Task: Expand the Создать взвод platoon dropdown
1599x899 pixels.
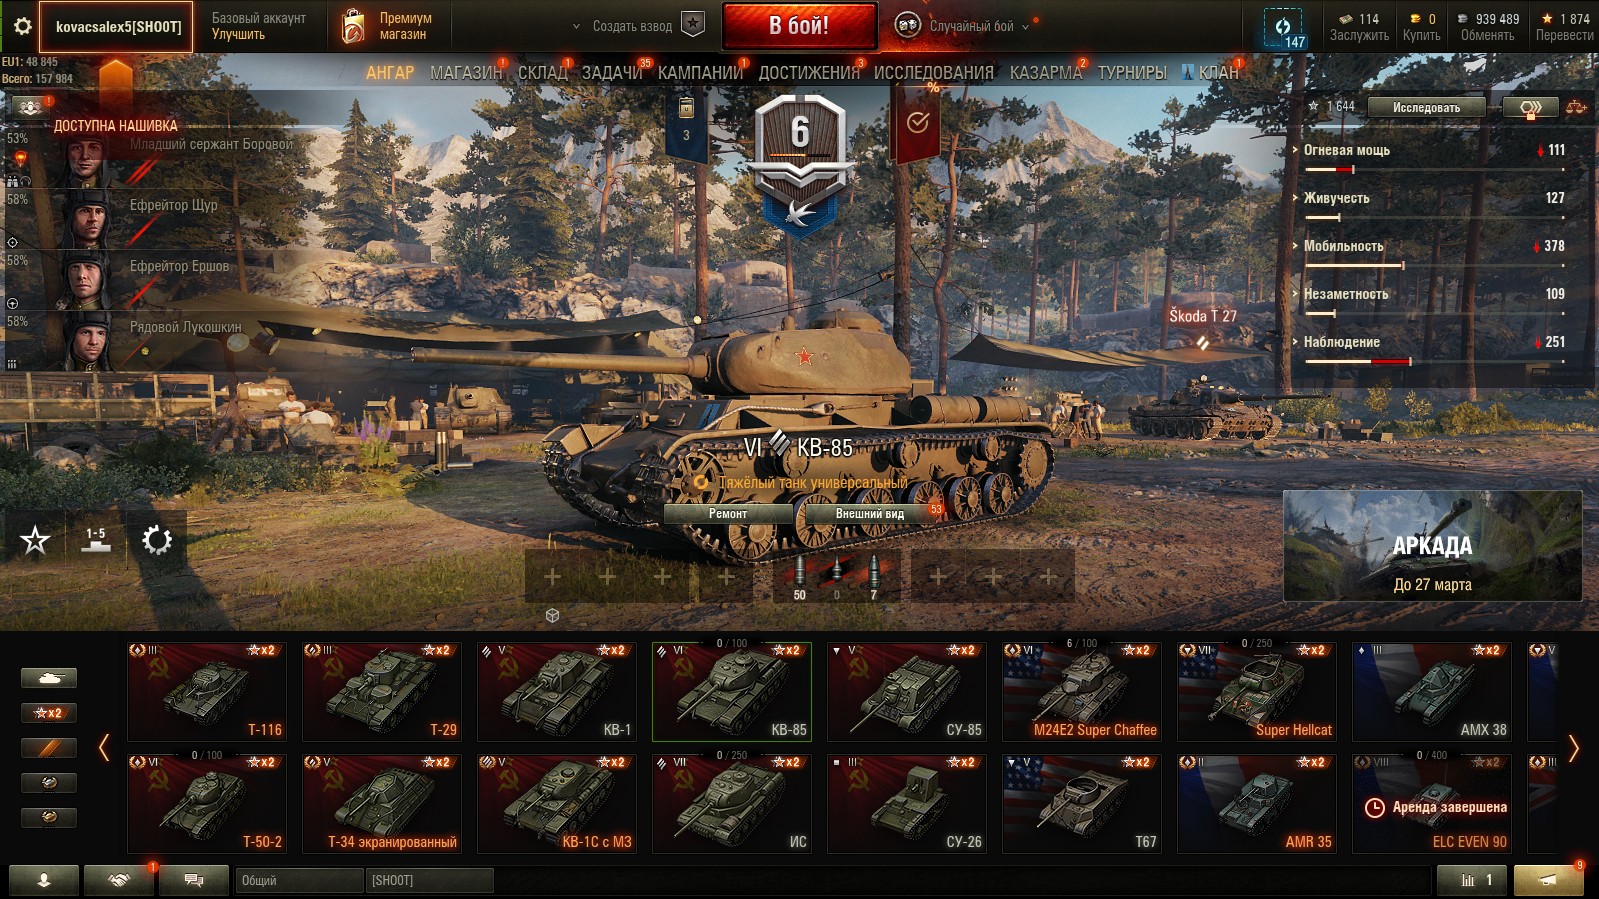Action: pos(576,27)
